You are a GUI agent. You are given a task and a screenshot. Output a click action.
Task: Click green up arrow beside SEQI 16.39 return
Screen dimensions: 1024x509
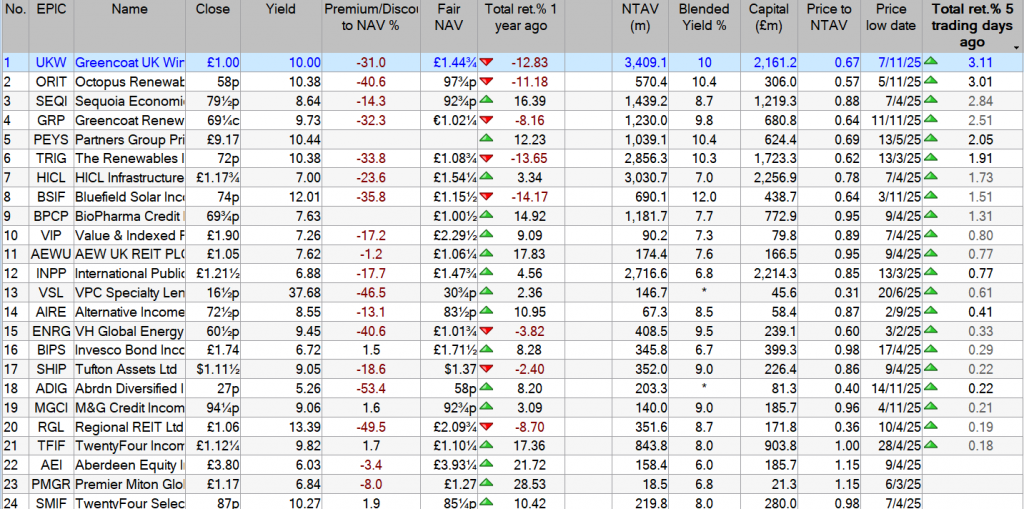click(487, 101)
